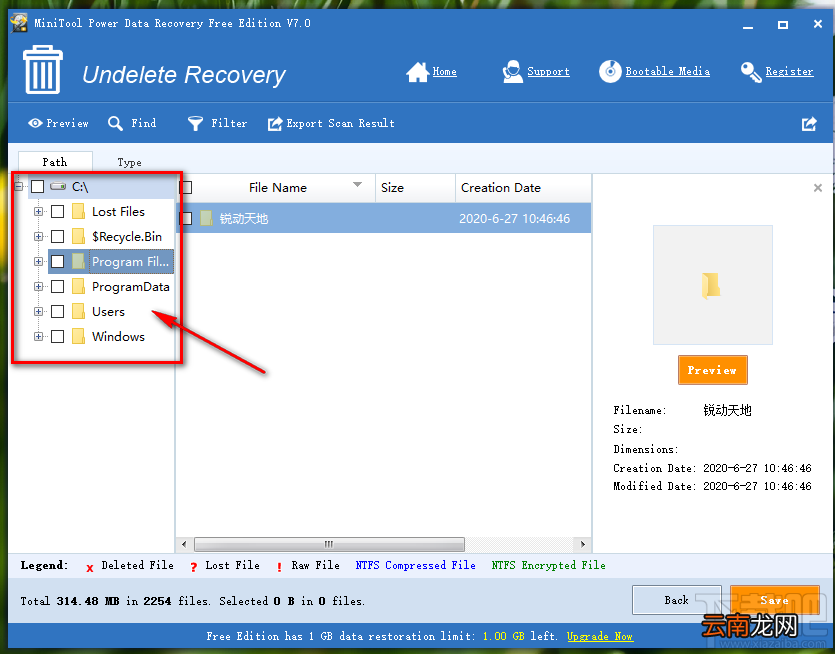Click the orange Preview button

point(713,370)
